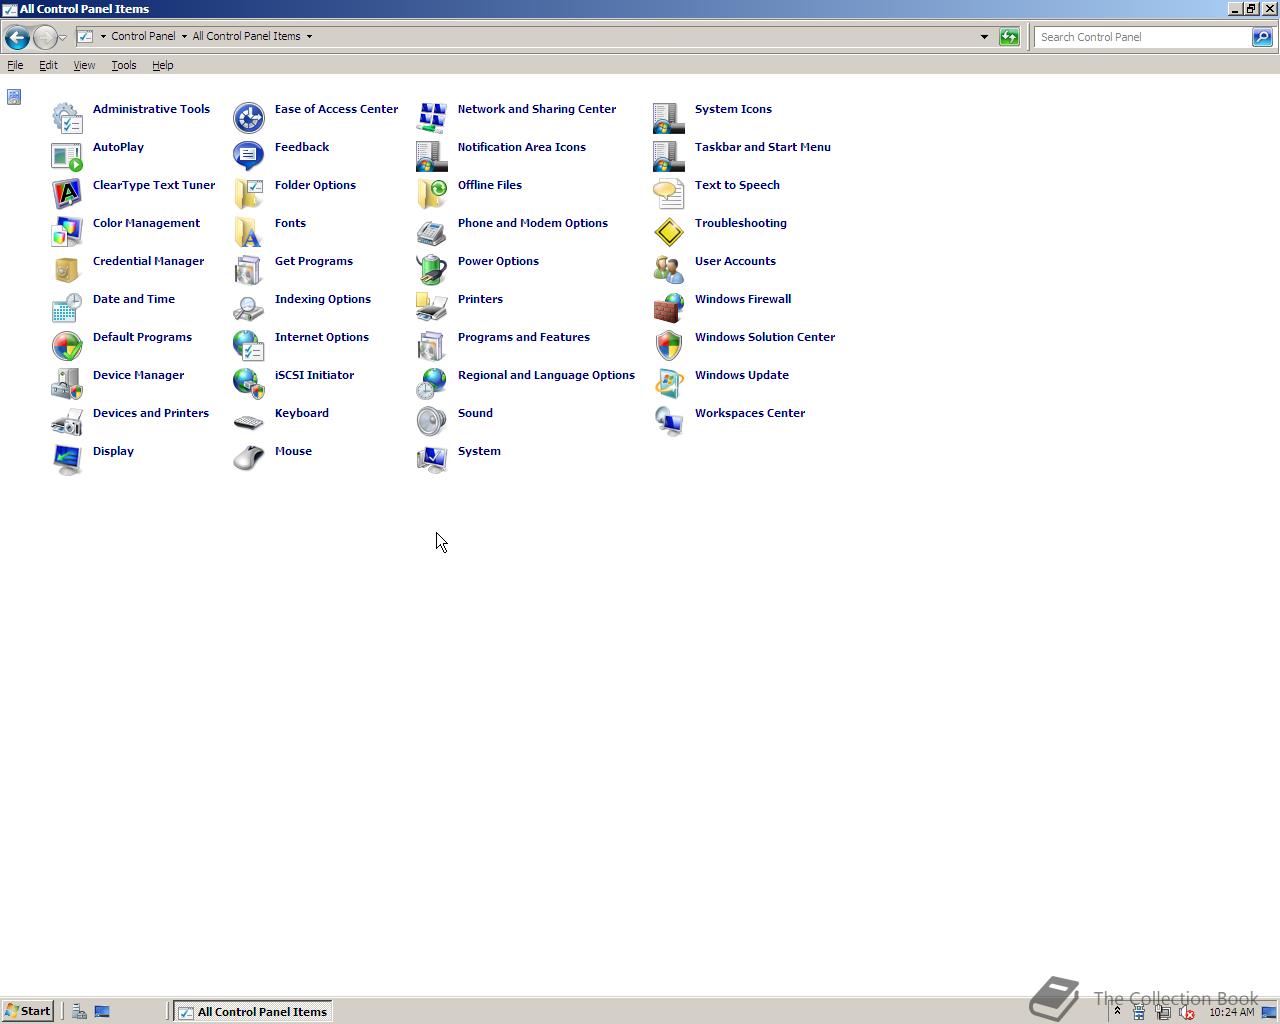Open the File menu
The image size is (1280, 1024).
click(x=15, y=65)
